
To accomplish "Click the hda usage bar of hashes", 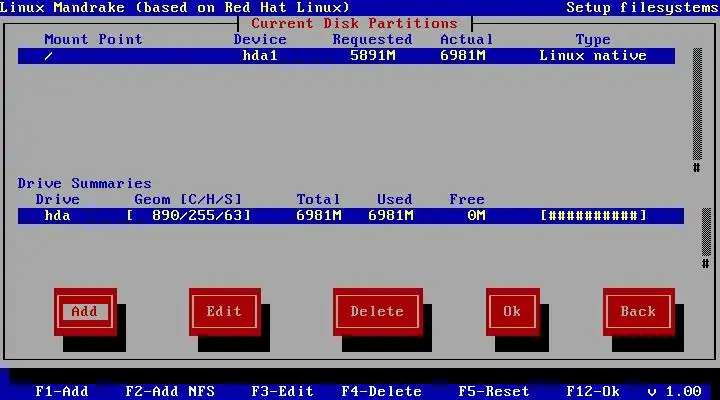I will [593, 215].
